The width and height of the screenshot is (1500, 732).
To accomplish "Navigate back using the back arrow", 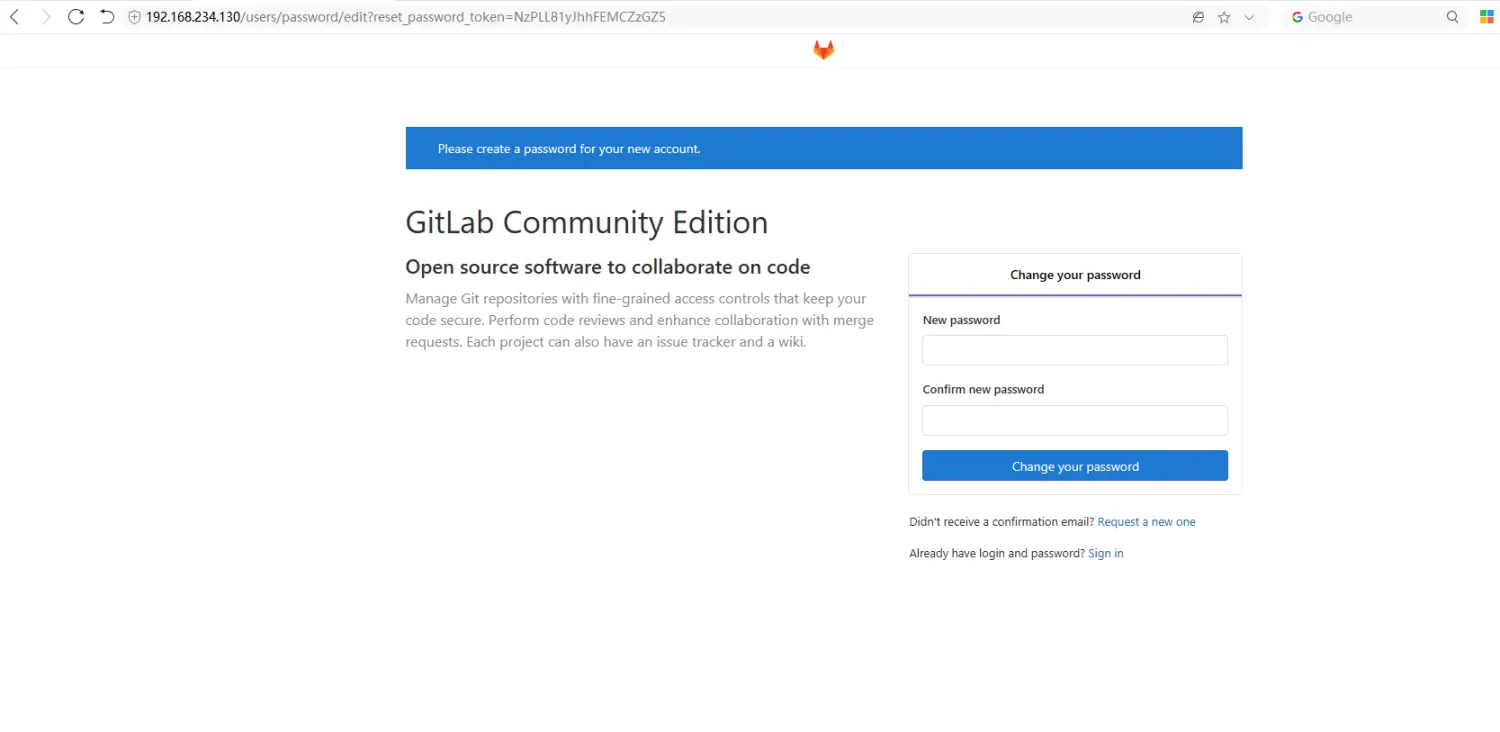I will coord(15,16).
